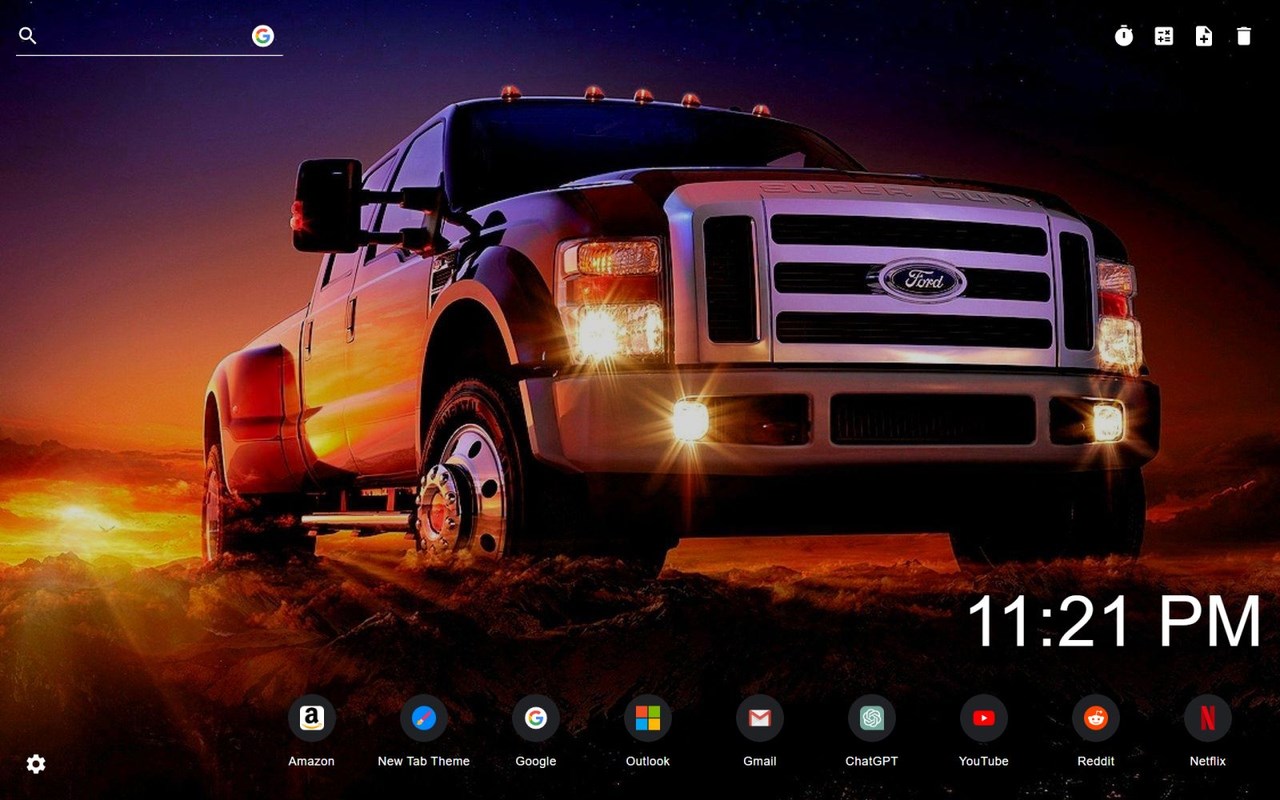The height and width of the screenshot is (800, 1280).
Task: Open the settings gear icon
Action: coord(36,764)
